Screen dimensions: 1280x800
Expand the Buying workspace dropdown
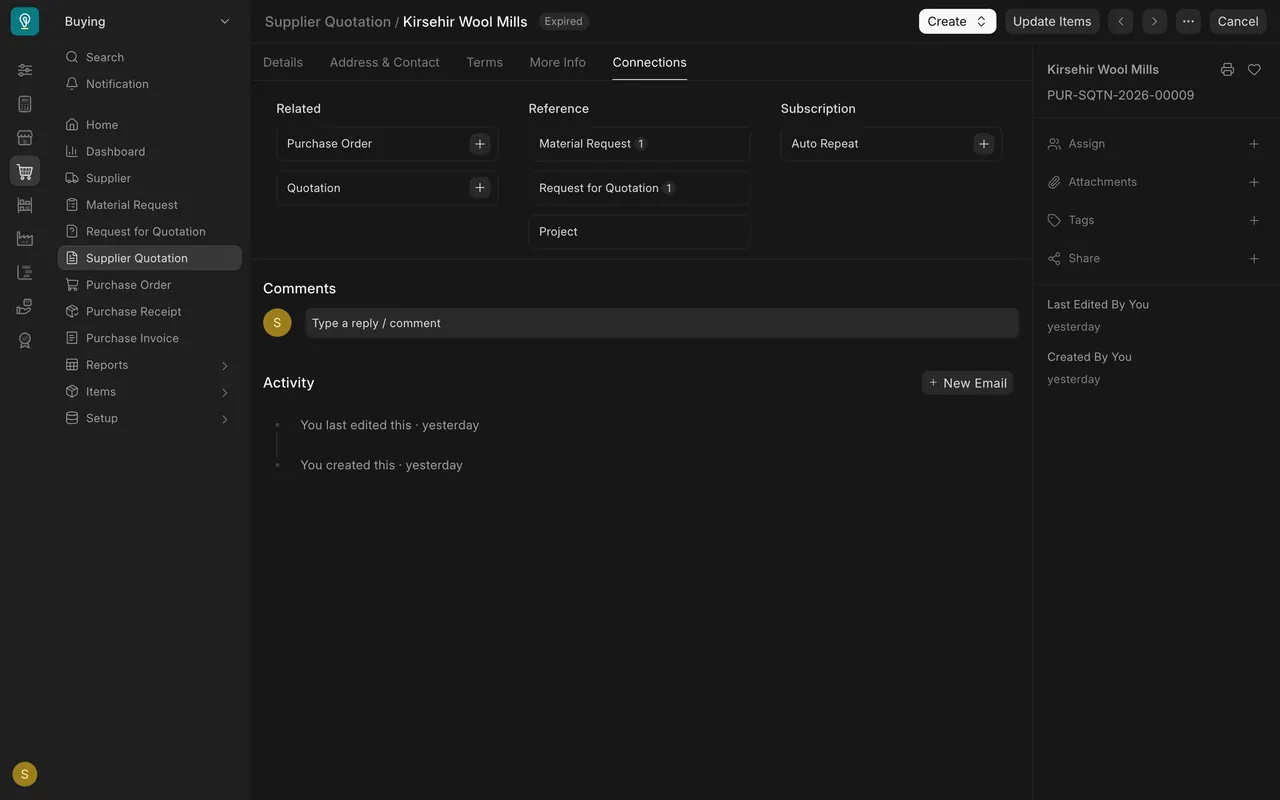[x=147, y=21]
